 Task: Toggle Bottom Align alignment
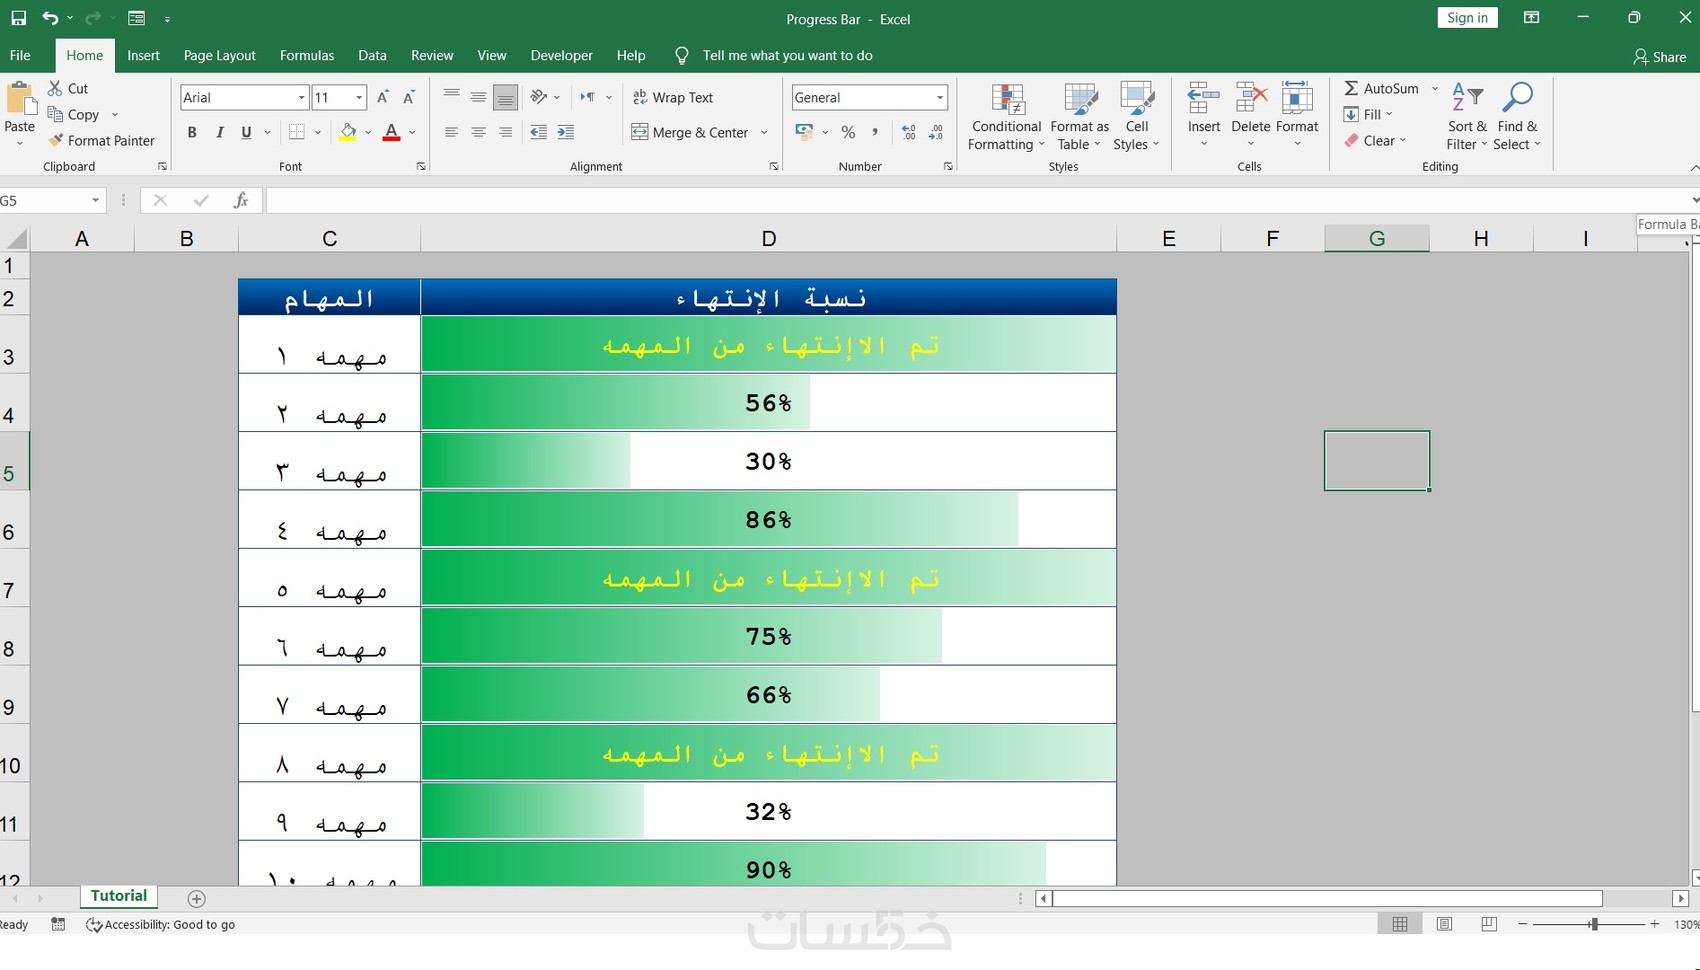506,97
